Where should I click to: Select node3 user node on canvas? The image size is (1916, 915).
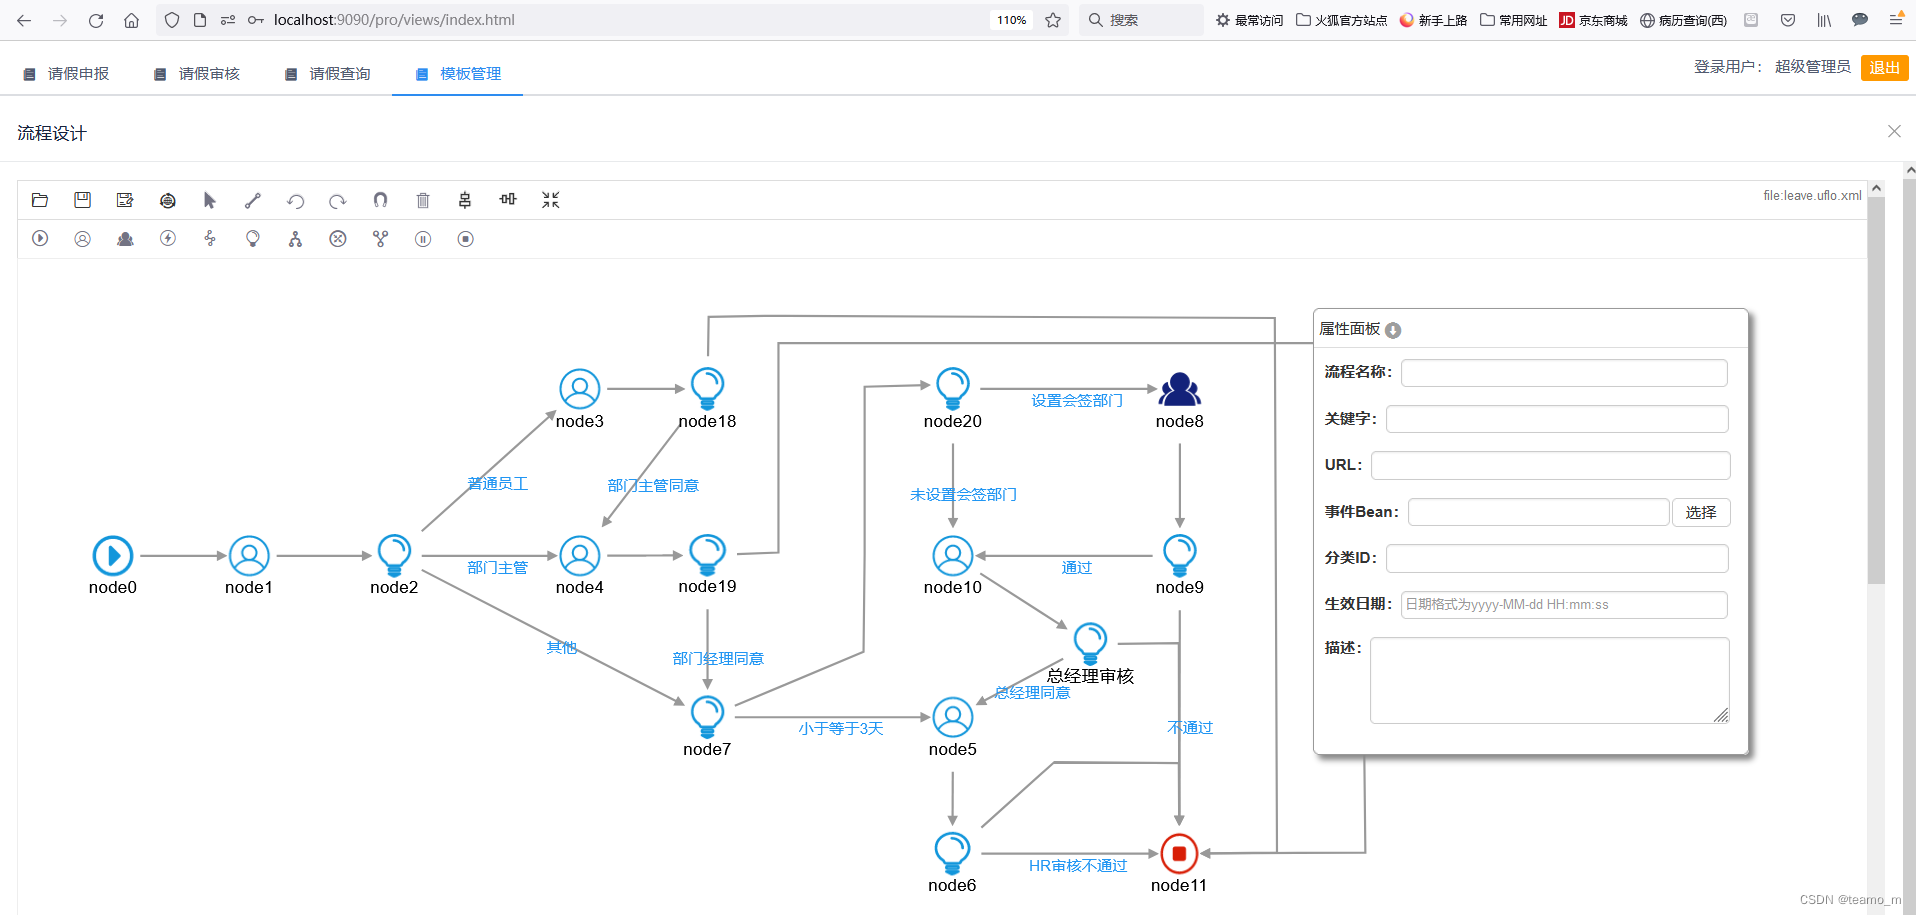(580, 389)
